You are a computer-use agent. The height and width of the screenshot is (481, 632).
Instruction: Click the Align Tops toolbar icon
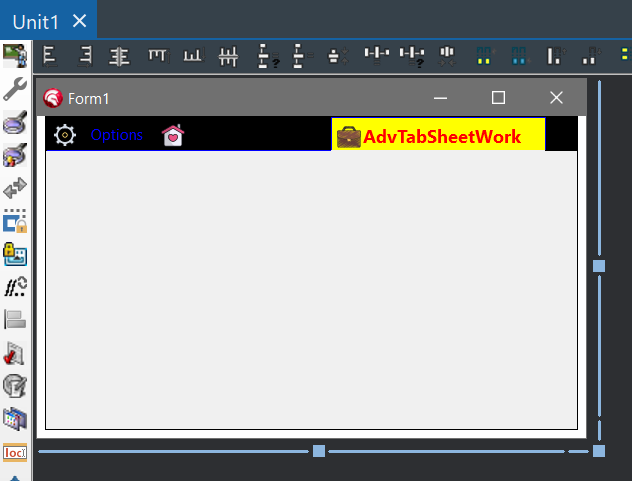coord(158,56)
